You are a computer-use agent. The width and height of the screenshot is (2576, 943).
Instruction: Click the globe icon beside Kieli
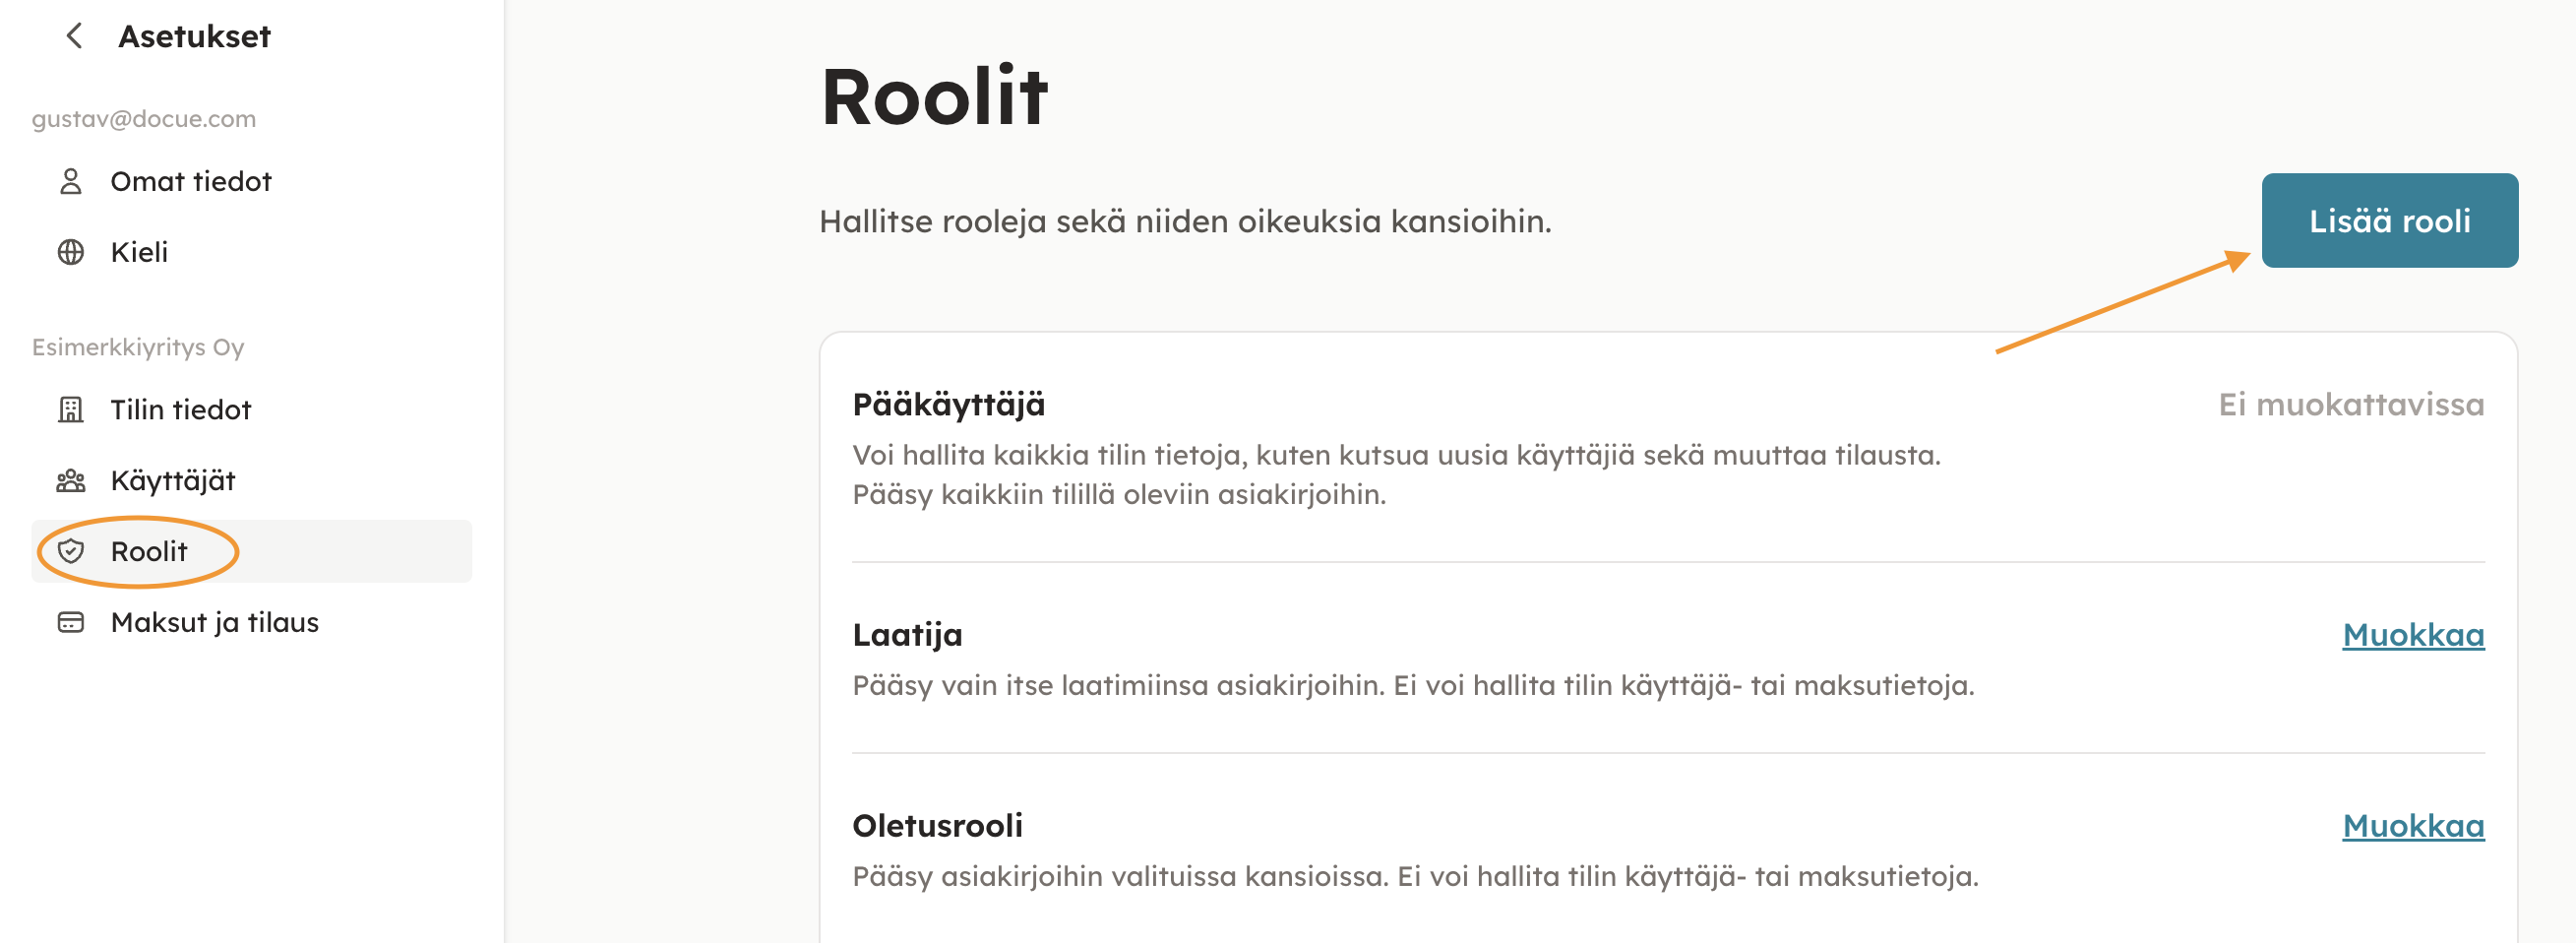tap(70, 252)
